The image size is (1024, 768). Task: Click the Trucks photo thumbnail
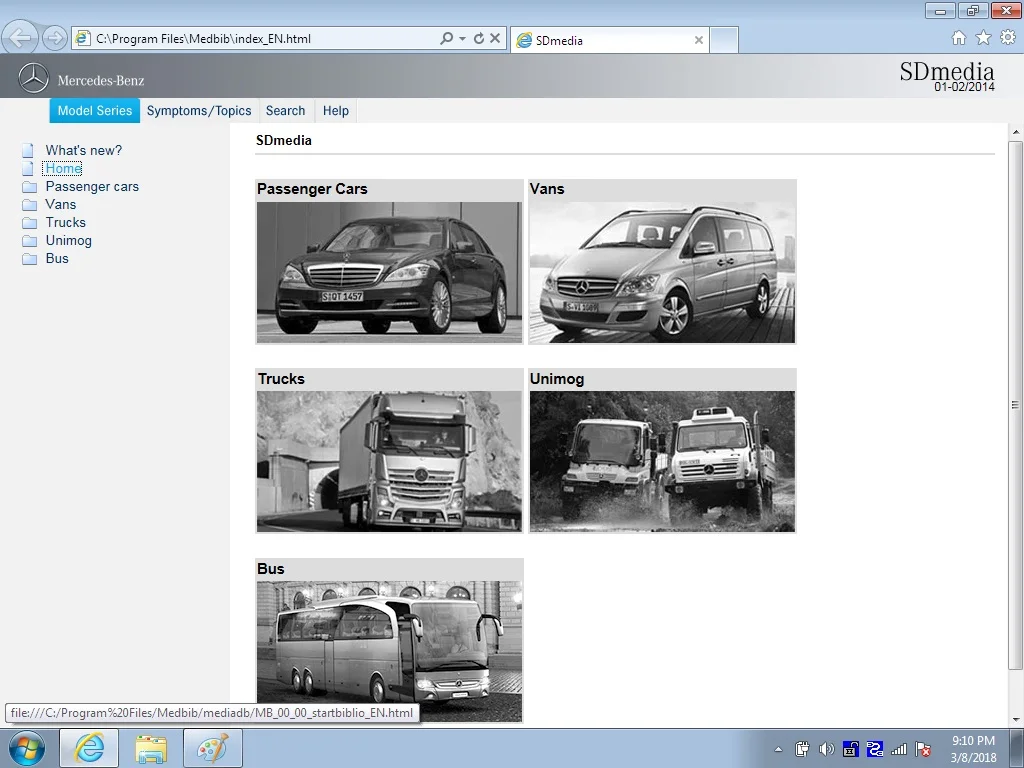[x=389, y=461]
